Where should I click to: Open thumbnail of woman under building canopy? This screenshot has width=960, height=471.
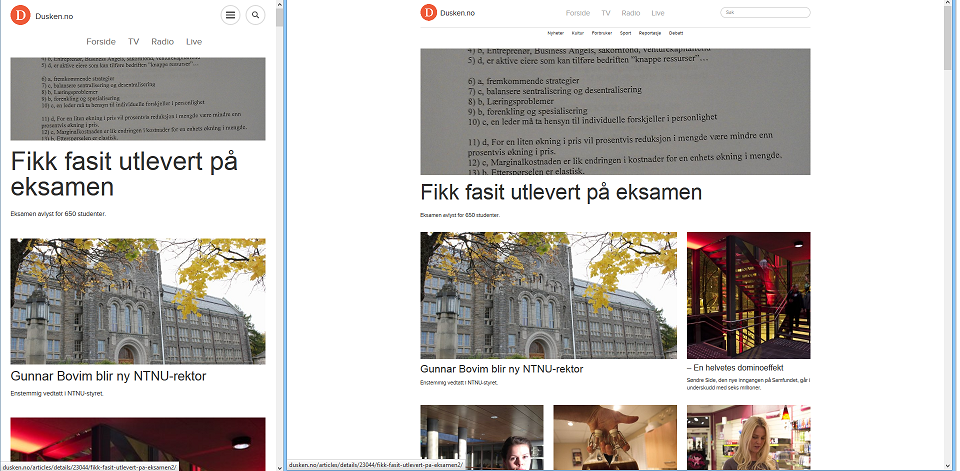pyautogui.click(x=482, y=437)
